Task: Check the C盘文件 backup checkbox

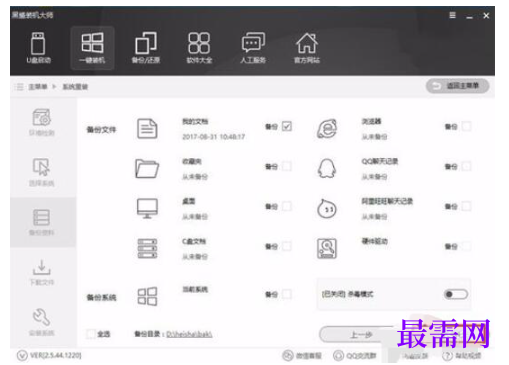Action: click(x=287, y=246)
